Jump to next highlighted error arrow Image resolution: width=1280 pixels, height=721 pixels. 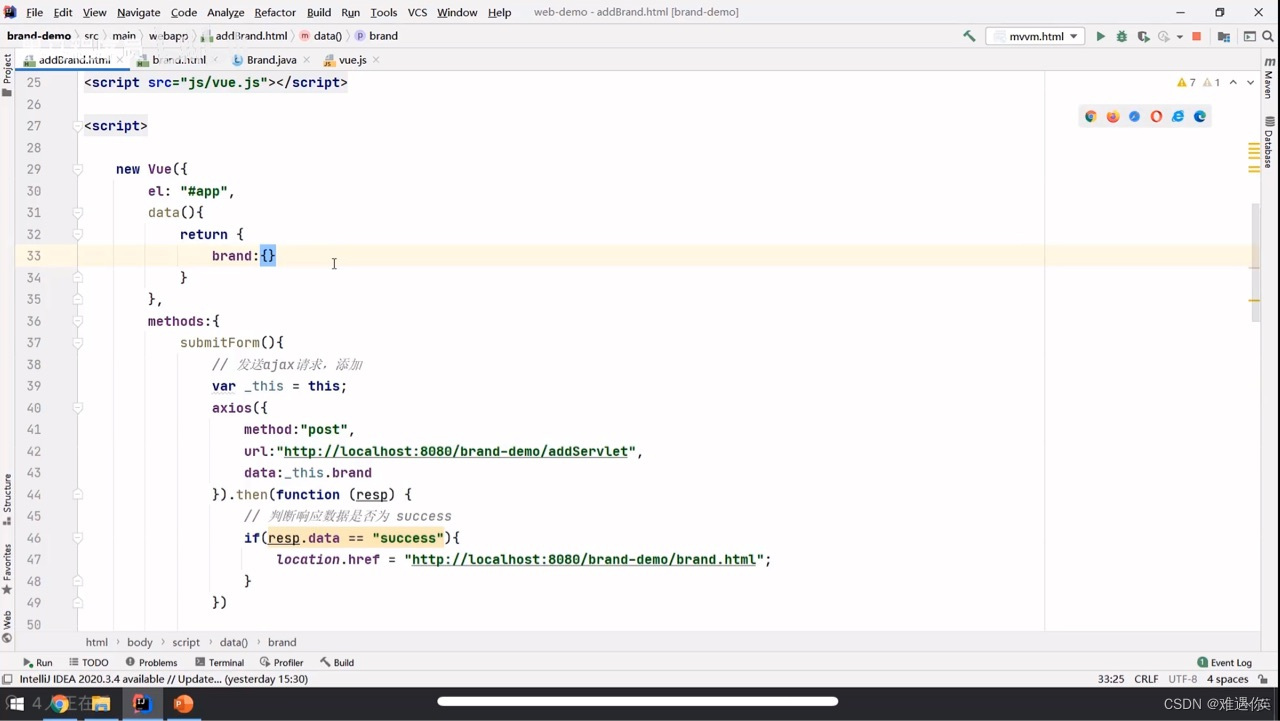point(1250,83)
